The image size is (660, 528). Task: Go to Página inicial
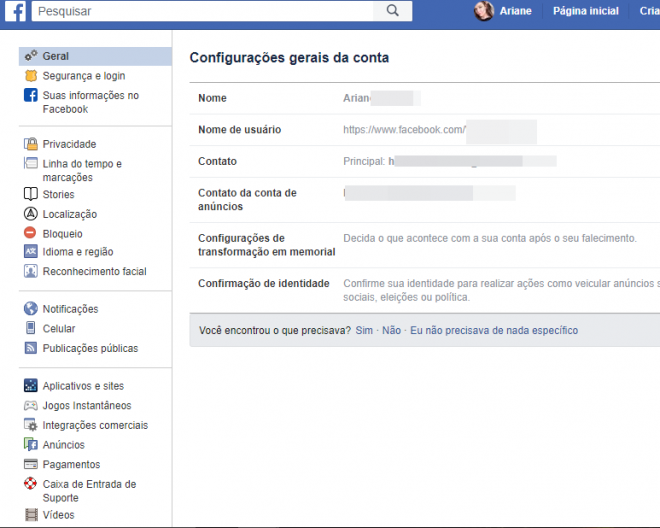586,11
